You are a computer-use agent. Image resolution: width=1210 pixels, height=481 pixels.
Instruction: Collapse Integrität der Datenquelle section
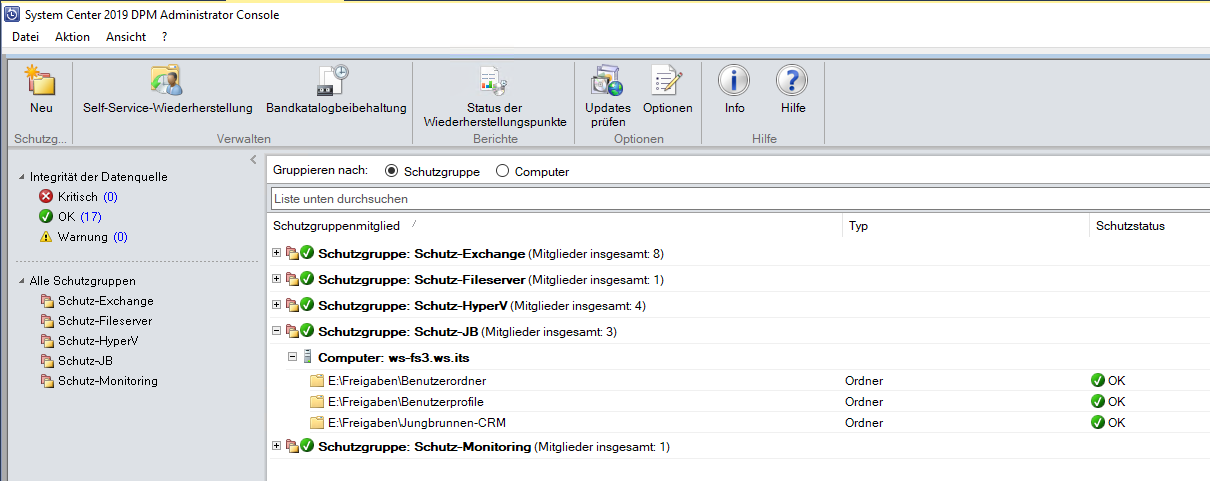tap(22, 177)
